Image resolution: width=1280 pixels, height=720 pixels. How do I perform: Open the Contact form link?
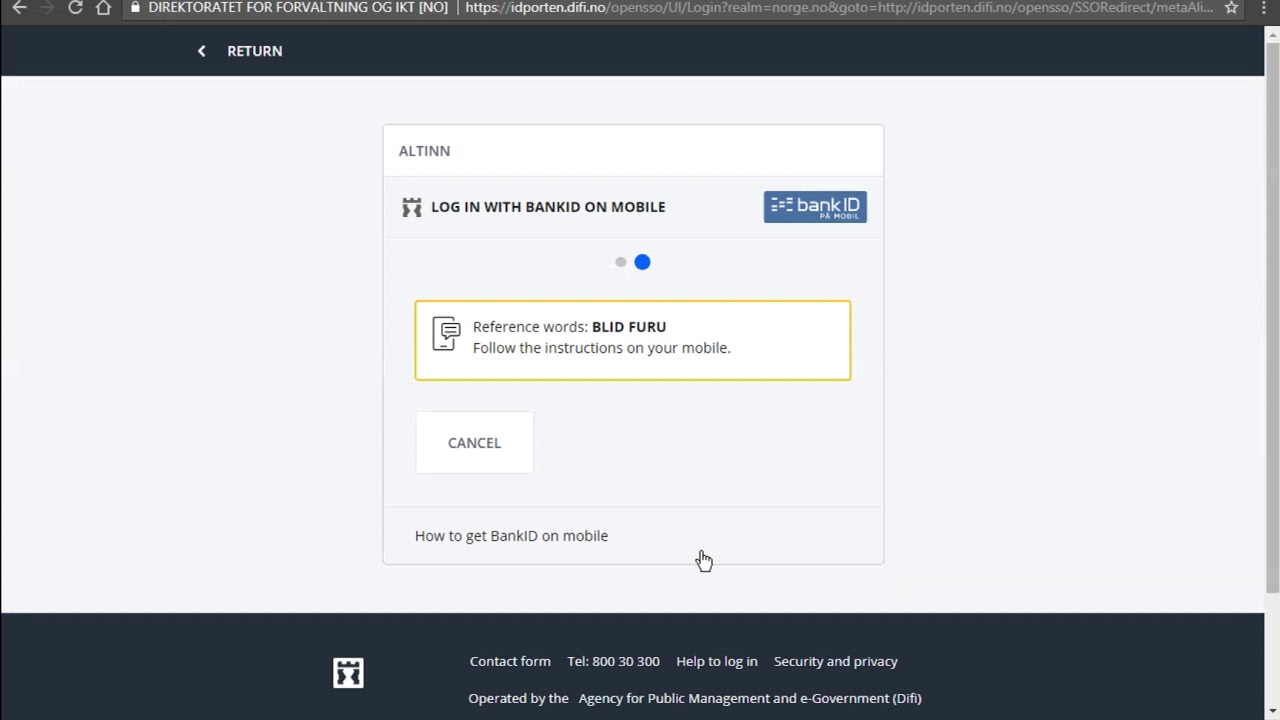[x=510, y=661]
